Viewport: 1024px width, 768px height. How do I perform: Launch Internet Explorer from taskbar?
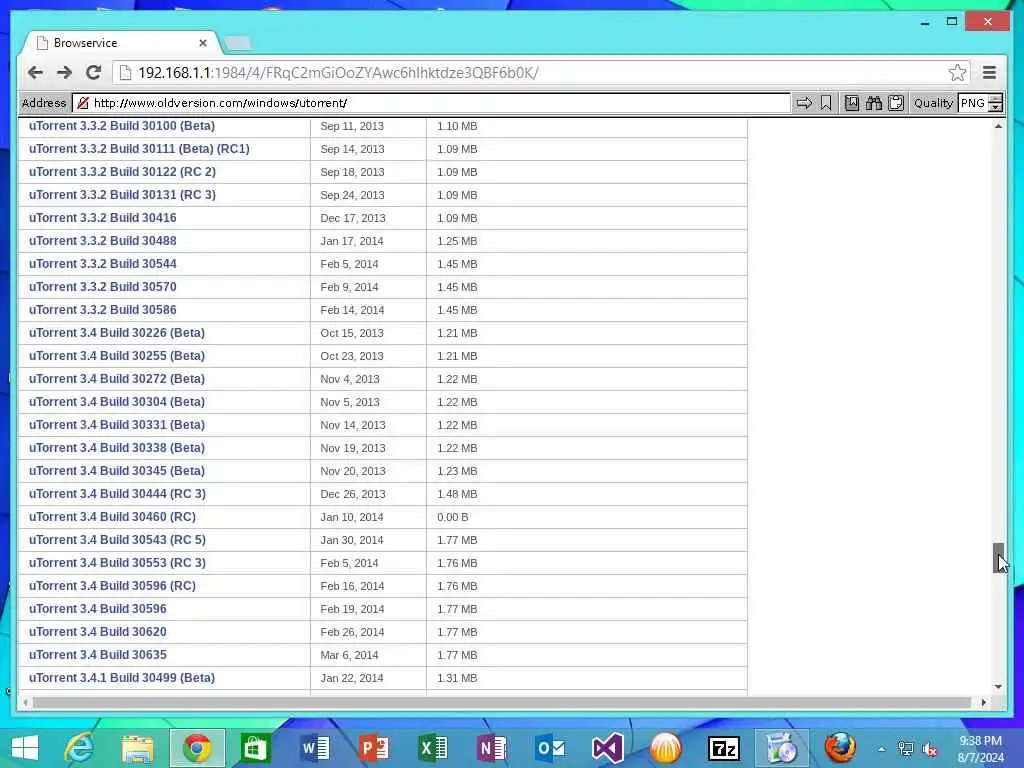coord(79,748)
